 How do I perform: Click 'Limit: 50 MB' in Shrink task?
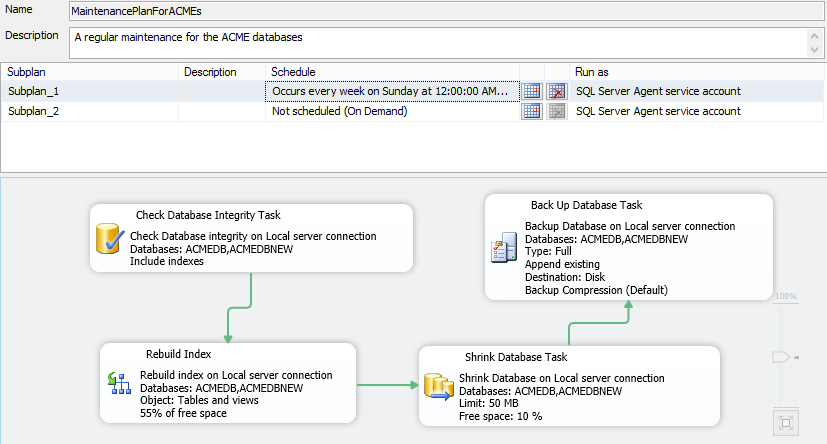coord(488,403)
